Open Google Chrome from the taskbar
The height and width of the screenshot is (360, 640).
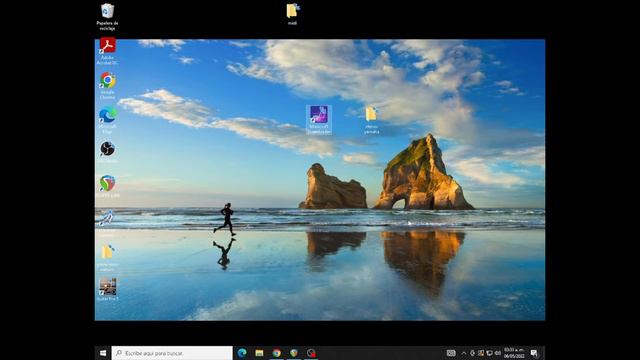point(277,353)
